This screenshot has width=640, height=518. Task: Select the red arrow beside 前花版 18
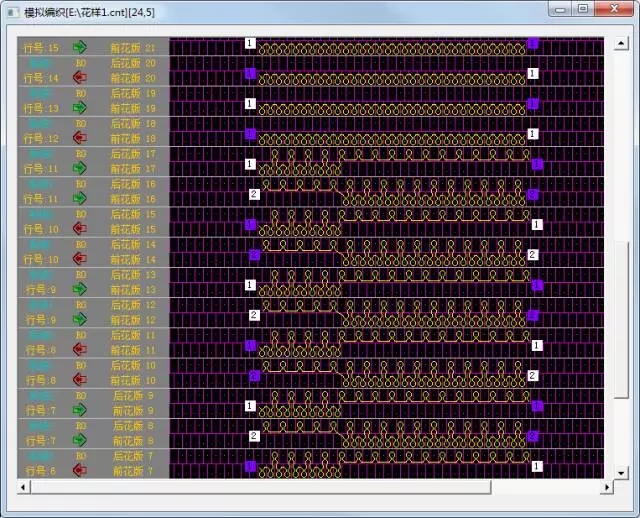click(80, 138)
